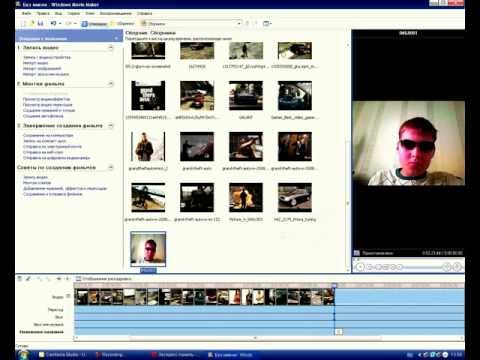The image size is (480, 360).
Task: Open the Сервис menu
Action: point(74,13)
